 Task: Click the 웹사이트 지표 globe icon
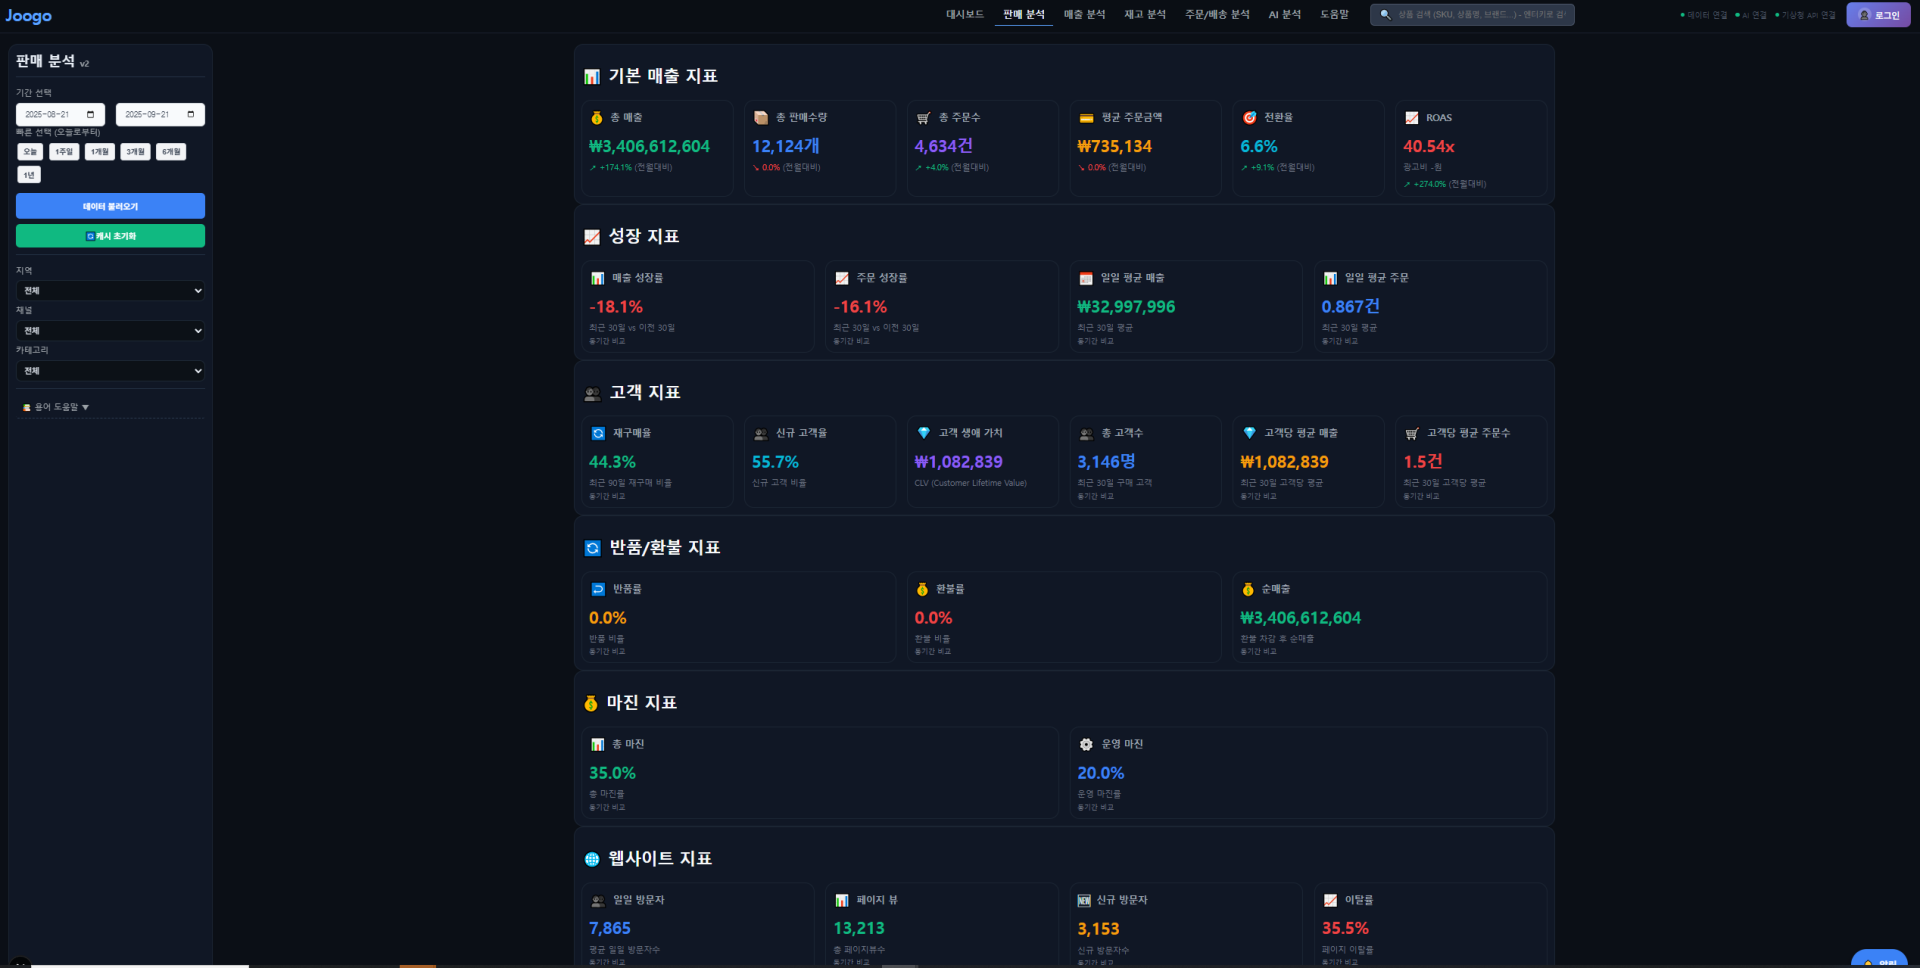click(x=592, y=859)
